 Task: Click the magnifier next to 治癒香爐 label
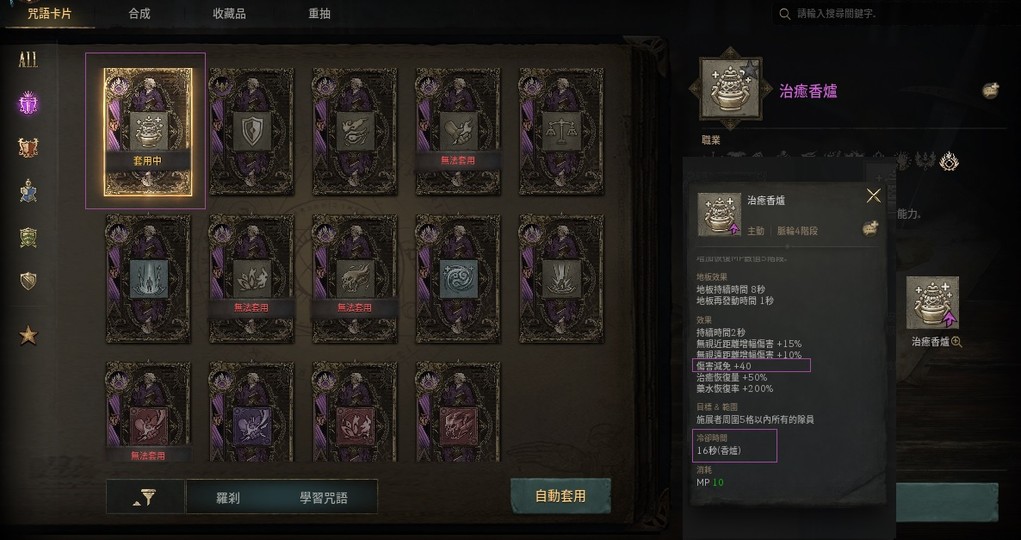[x=957, y=341]
